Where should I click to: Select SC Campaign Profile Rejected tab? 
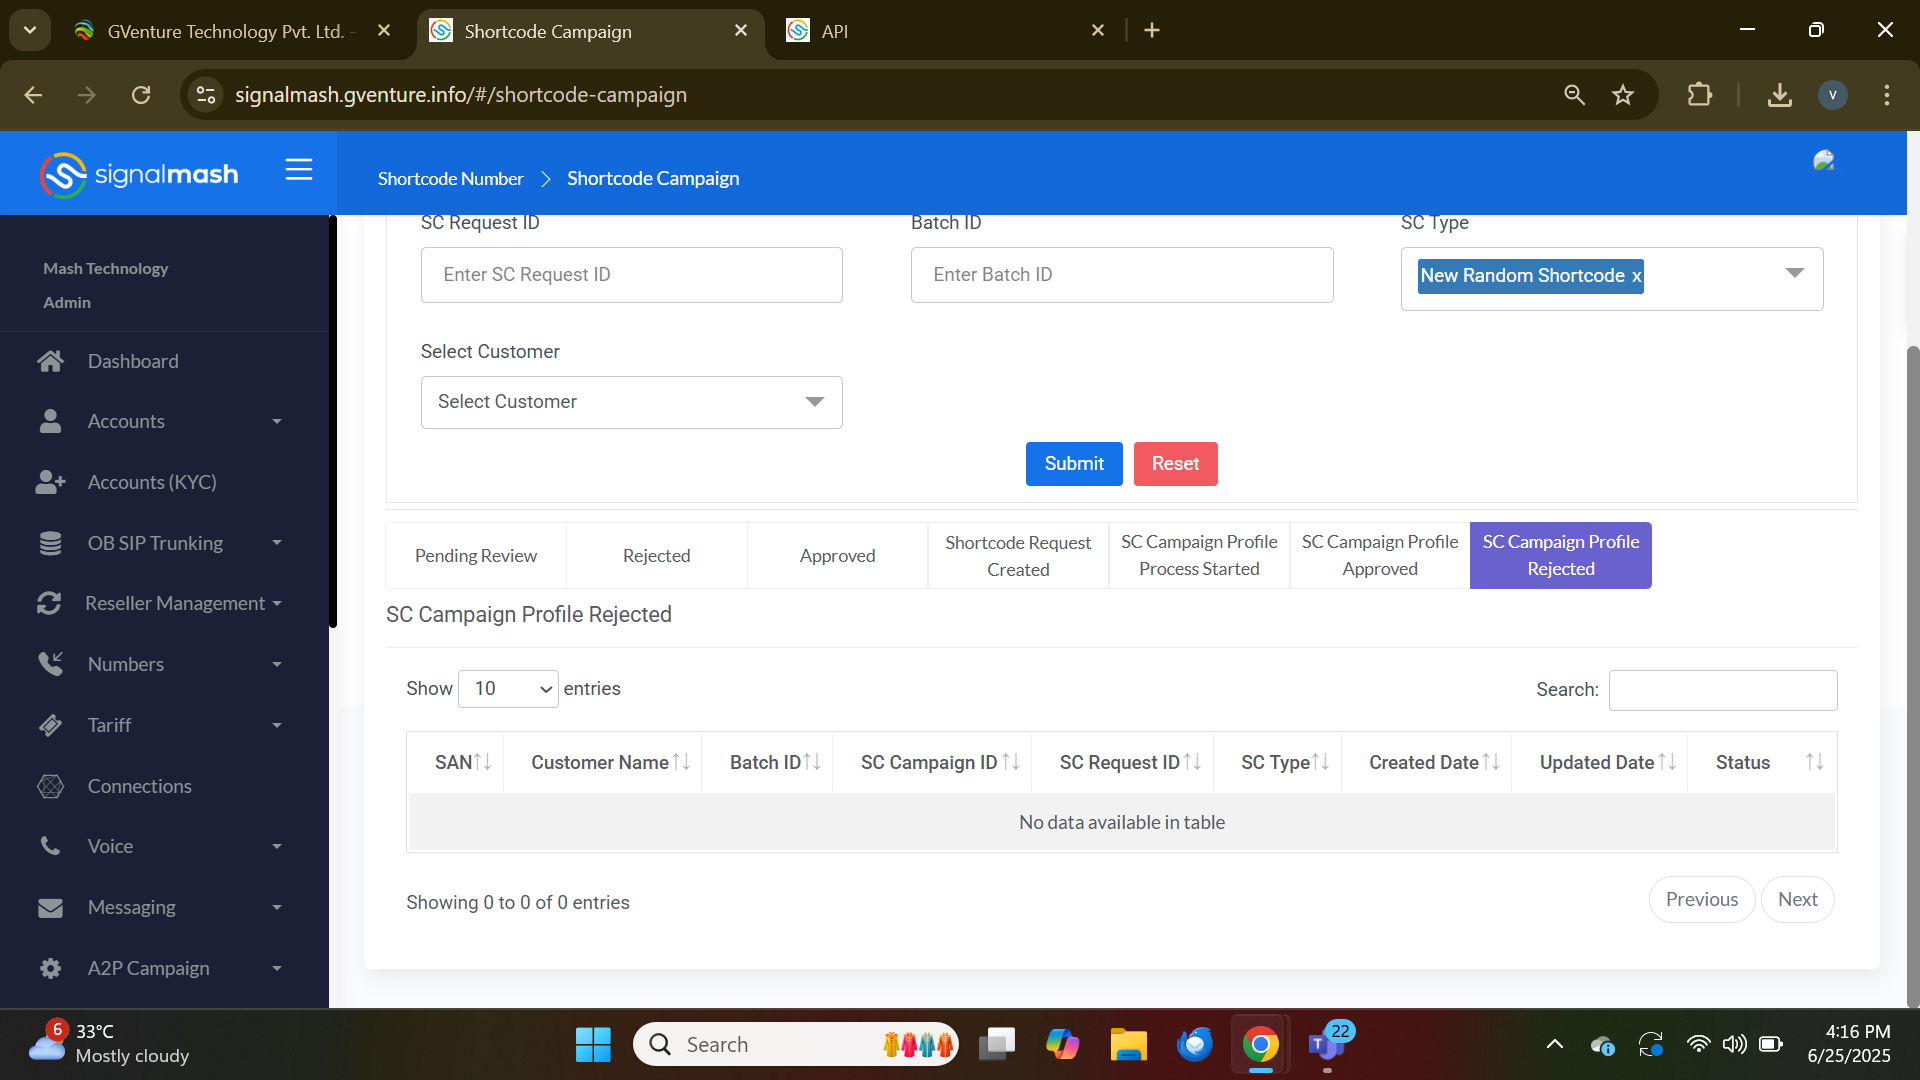[1561, 556]
